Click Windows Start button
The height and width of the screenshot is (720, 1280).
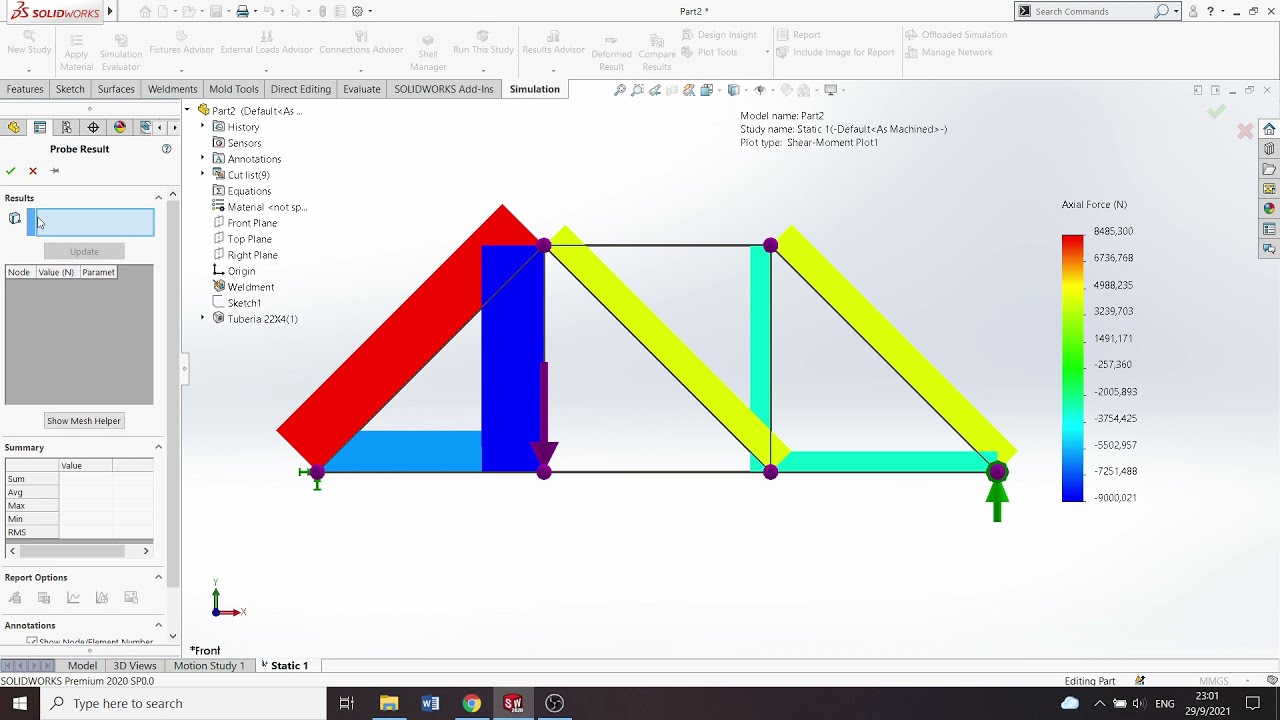(20, 703)
